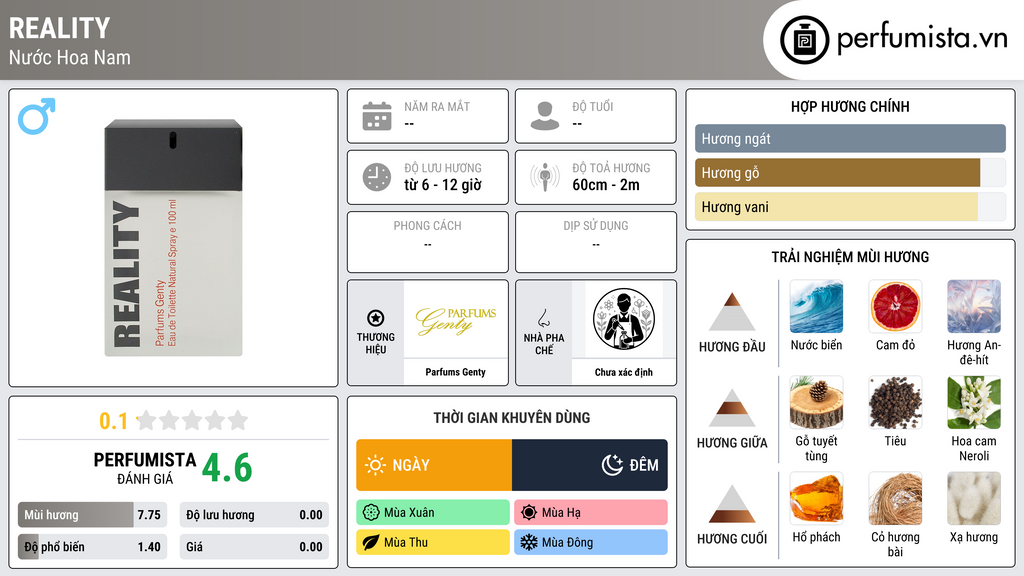Click the person icon beside Độ tuổi
Screen dimensions: 1024x576
545,116
